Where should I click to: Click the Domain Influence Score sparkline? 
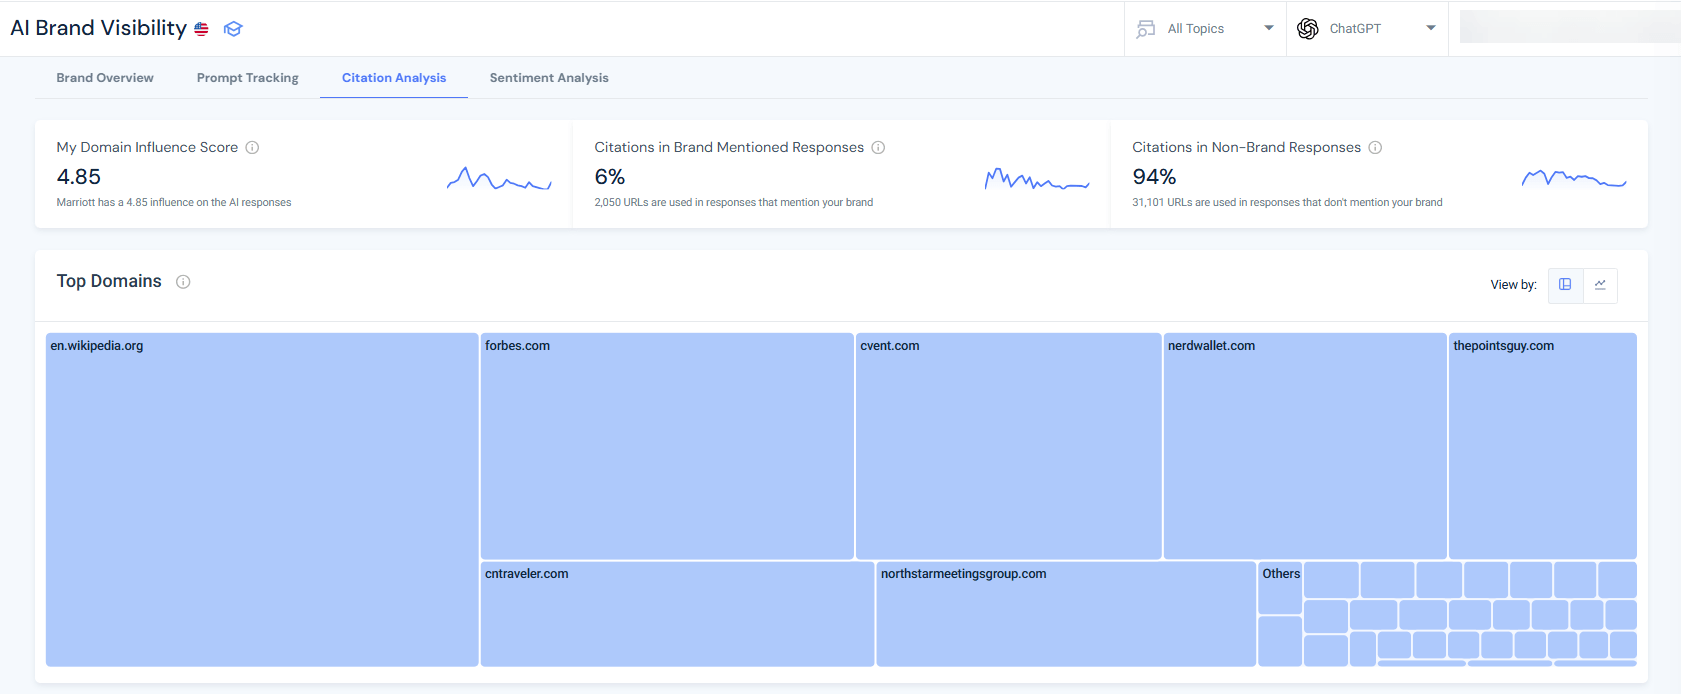(499, 180)
